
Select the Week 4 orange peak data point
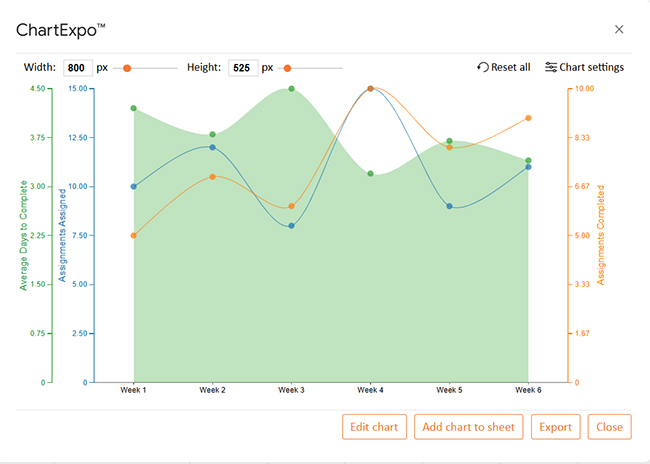pos(370,88)
